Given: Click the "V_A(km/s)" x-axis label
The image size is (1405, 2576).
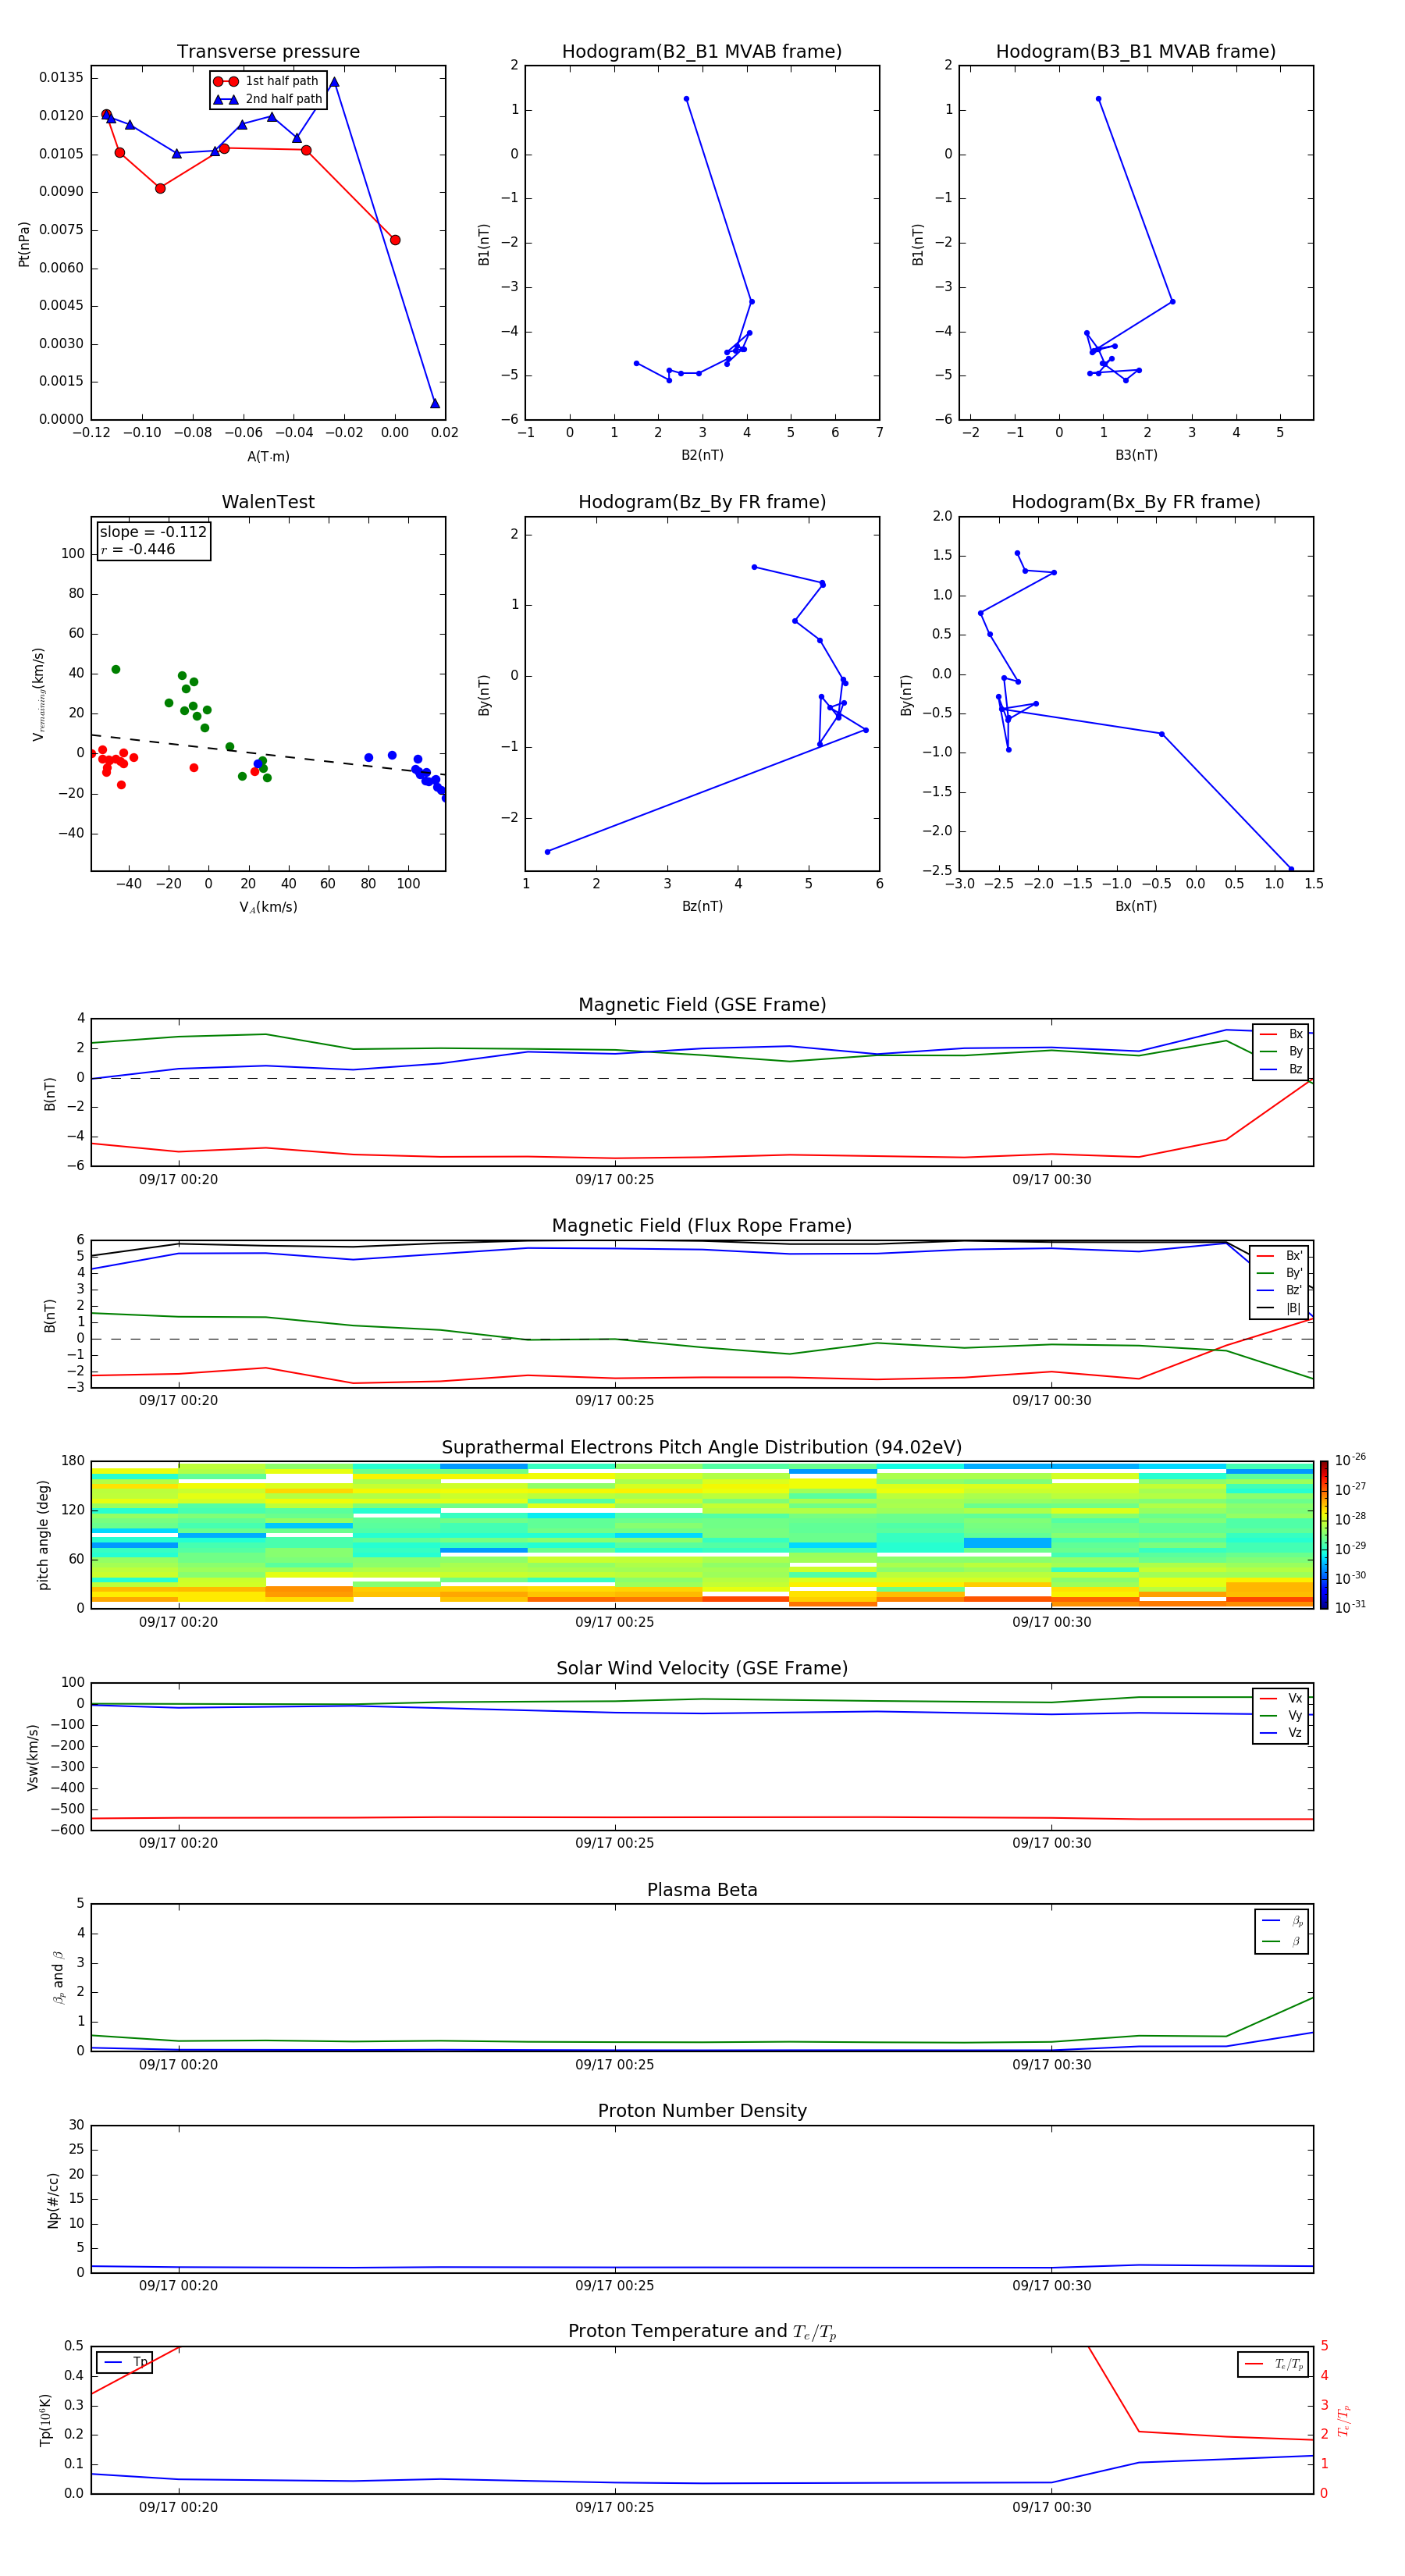Looking at the screenshot, I should tap(268, 907).
